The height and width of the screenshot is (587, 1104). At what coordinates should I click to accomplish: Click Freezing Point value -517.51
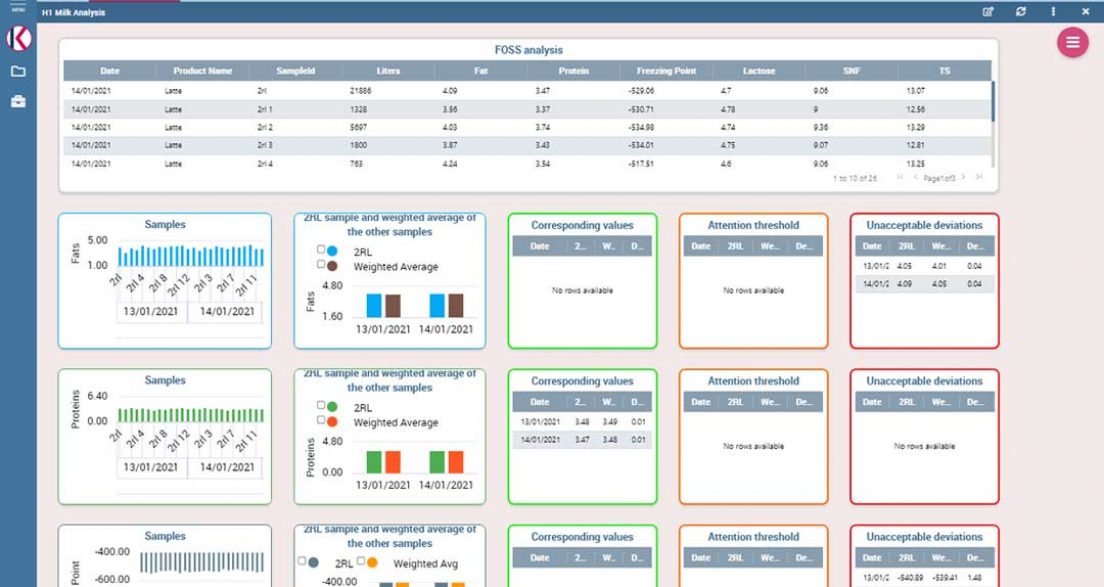coord(641,164)
